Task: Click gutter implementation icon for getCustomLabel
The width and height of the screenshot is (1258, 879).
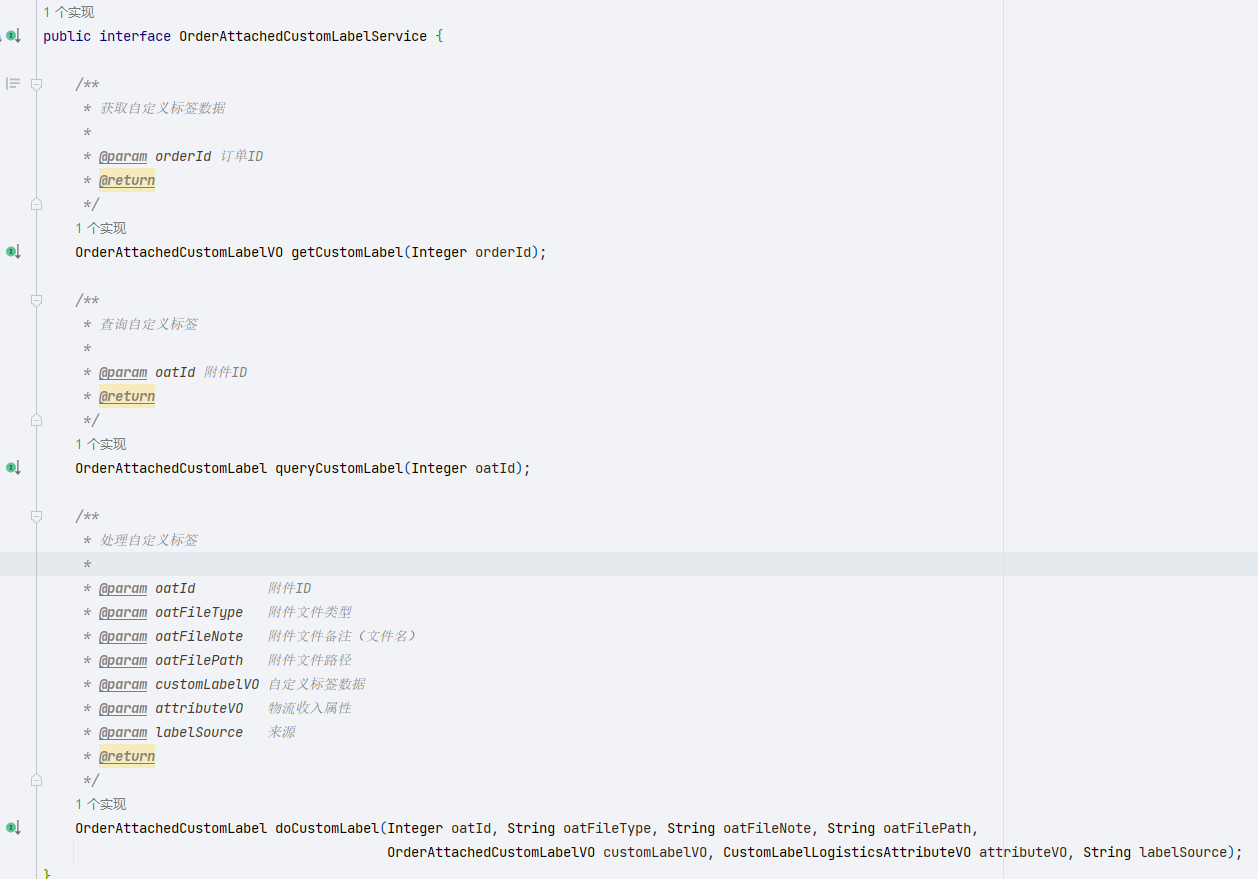Action: 12,252
